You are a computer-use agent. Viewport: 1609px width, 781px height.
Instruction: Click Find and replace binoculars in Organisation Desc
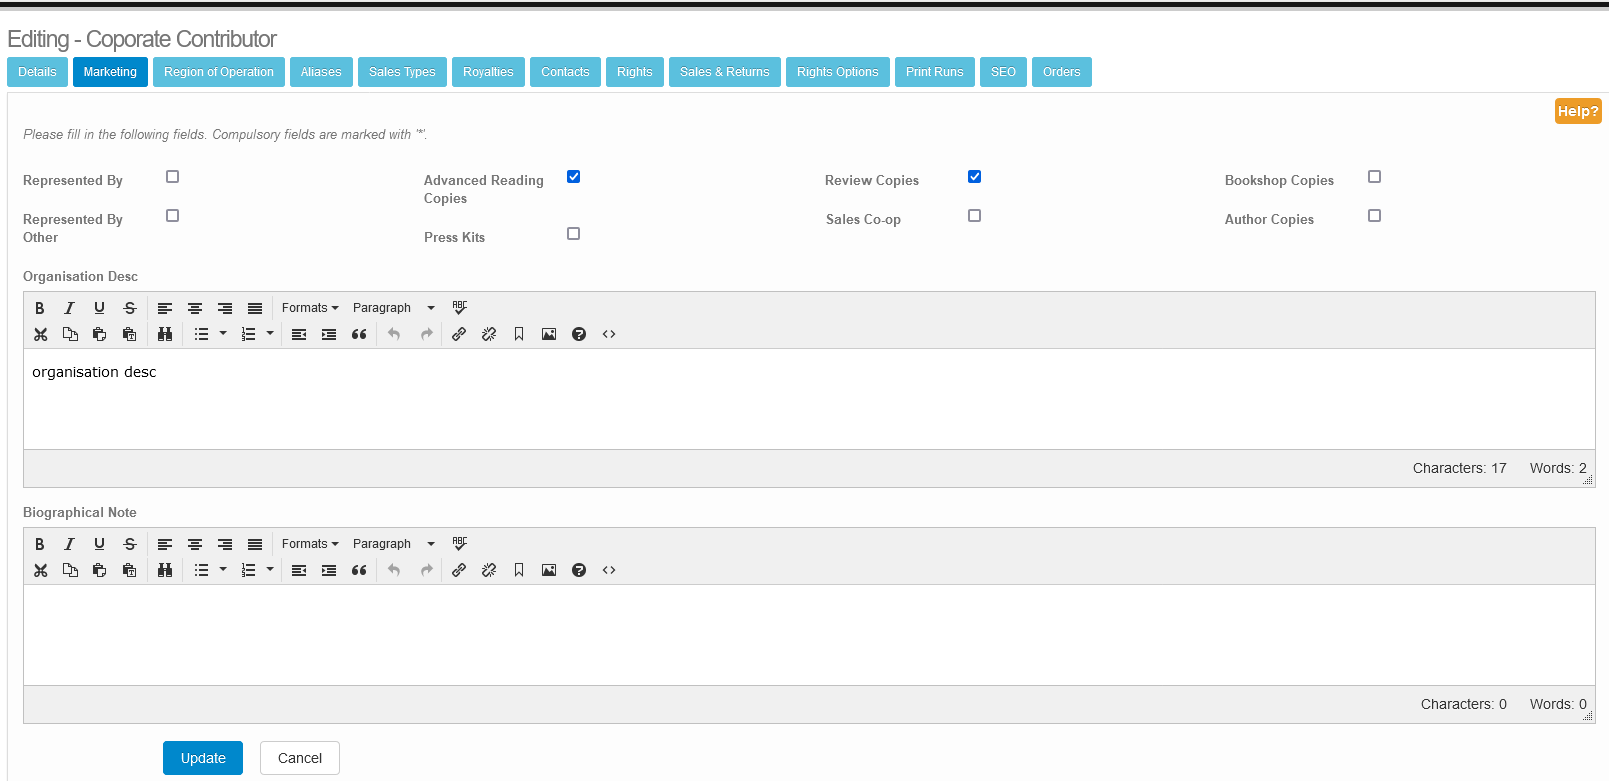pyautogui.click(x=165, y=334)
